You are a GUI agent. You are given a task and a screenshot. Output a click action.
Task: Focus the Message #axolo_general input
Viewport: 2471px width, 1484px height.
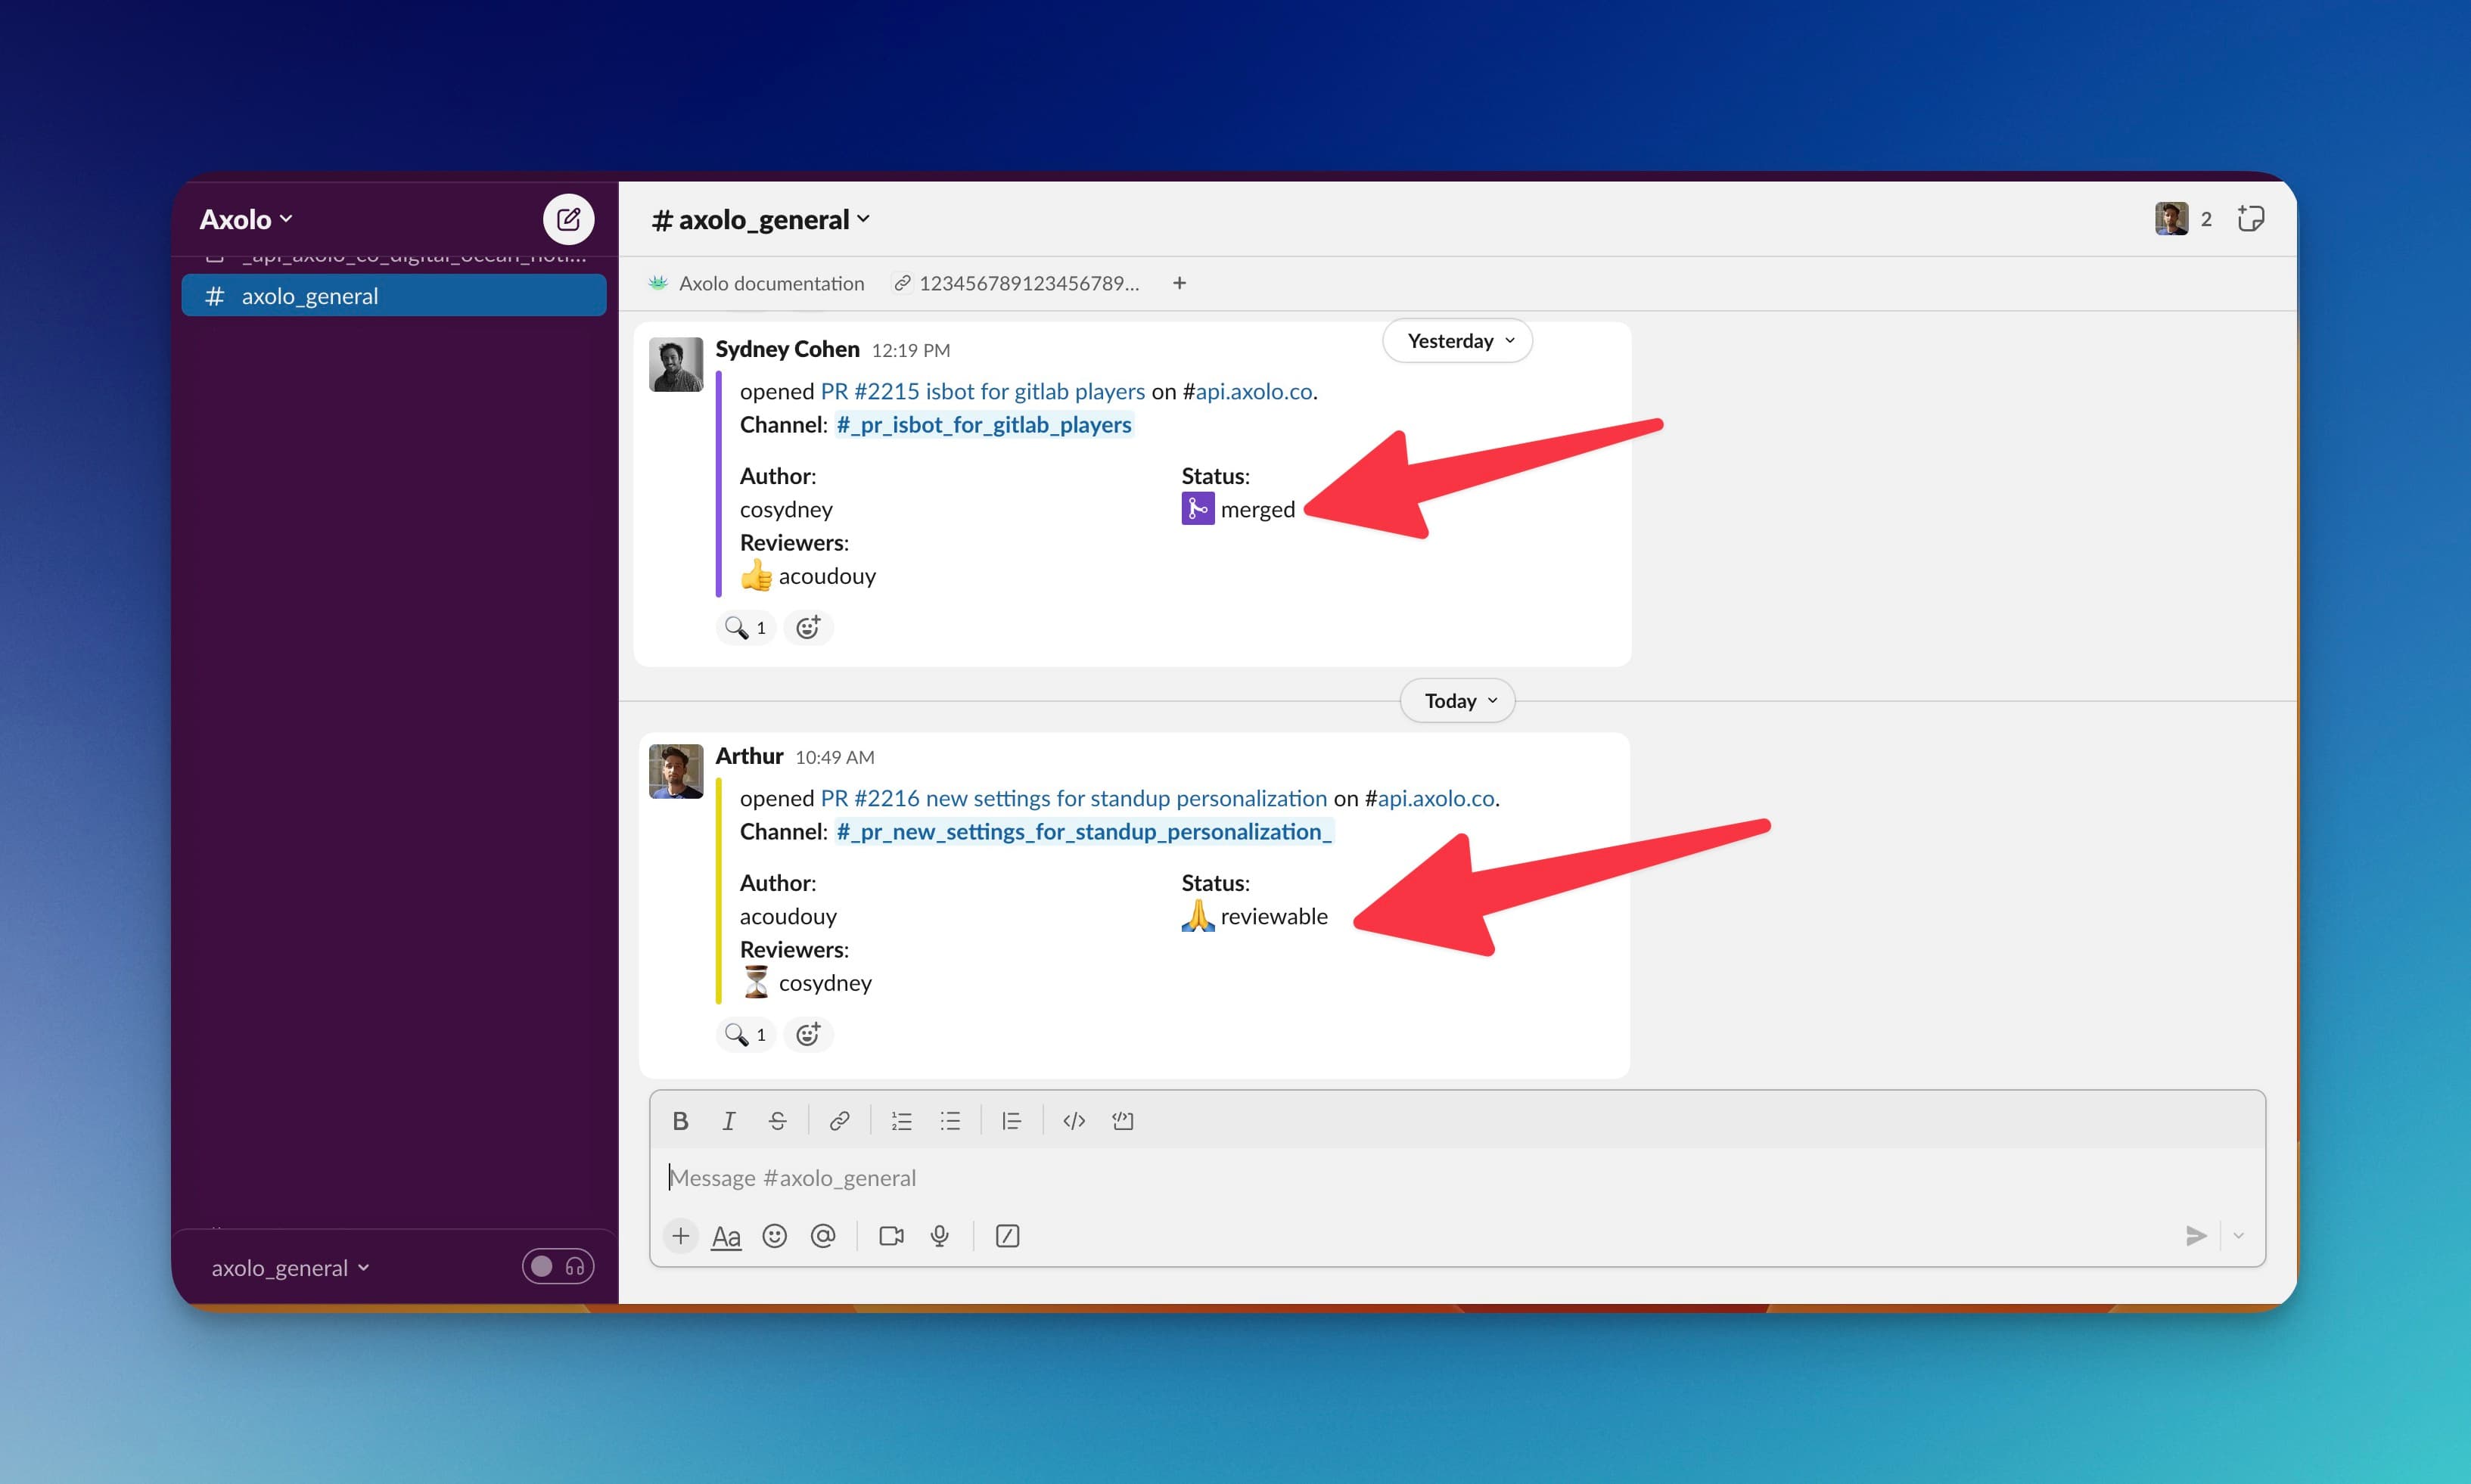point(1457,1178)
